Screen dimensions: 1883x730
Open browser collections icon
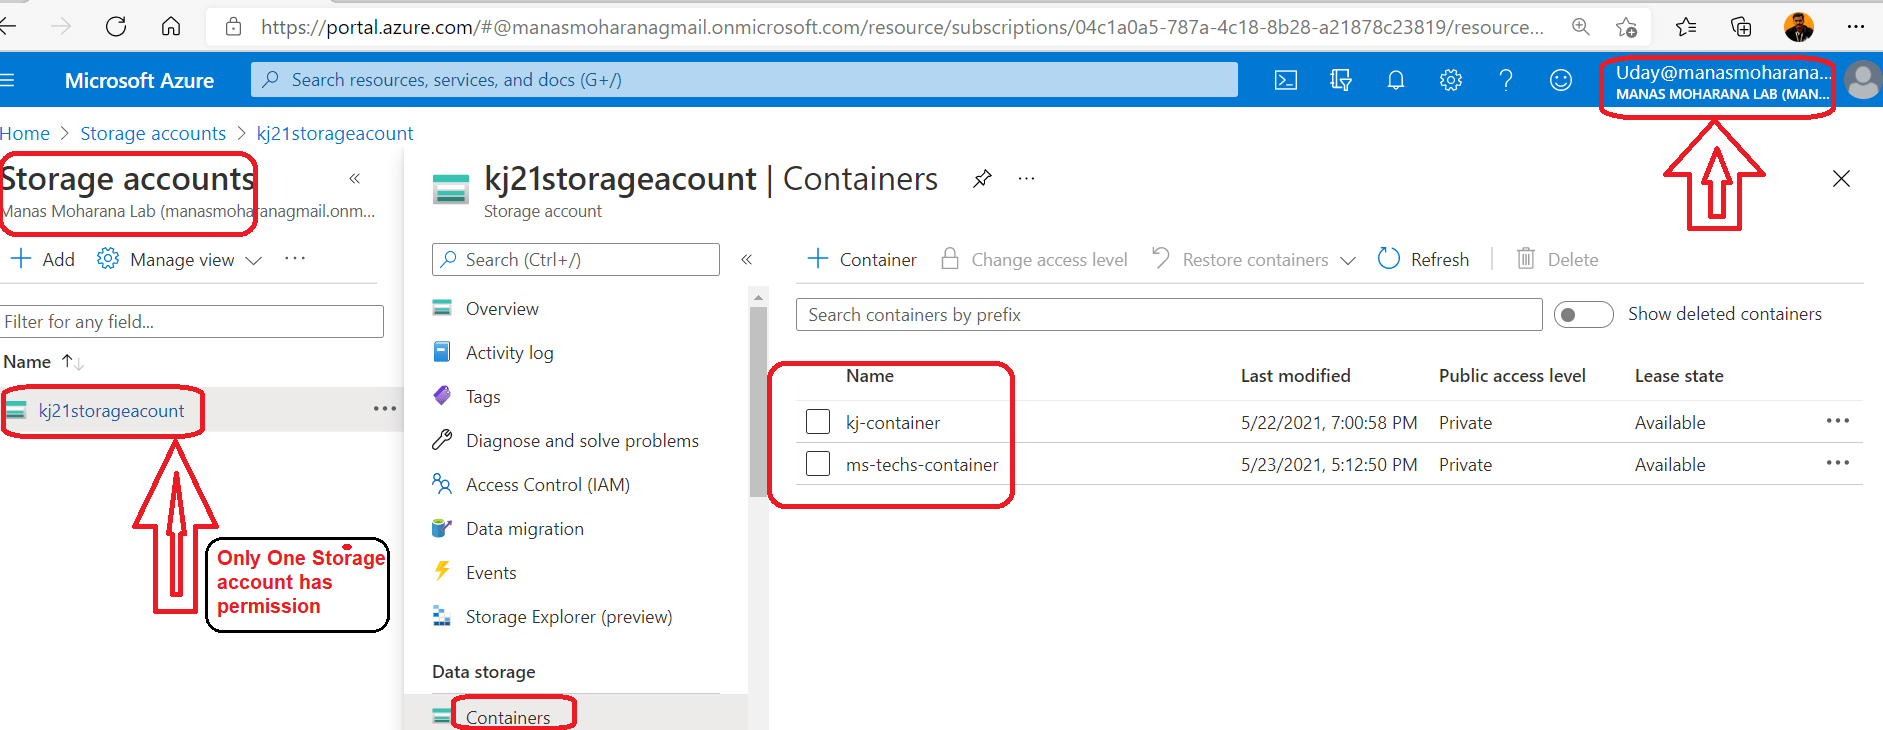(x=1741, y=26)
